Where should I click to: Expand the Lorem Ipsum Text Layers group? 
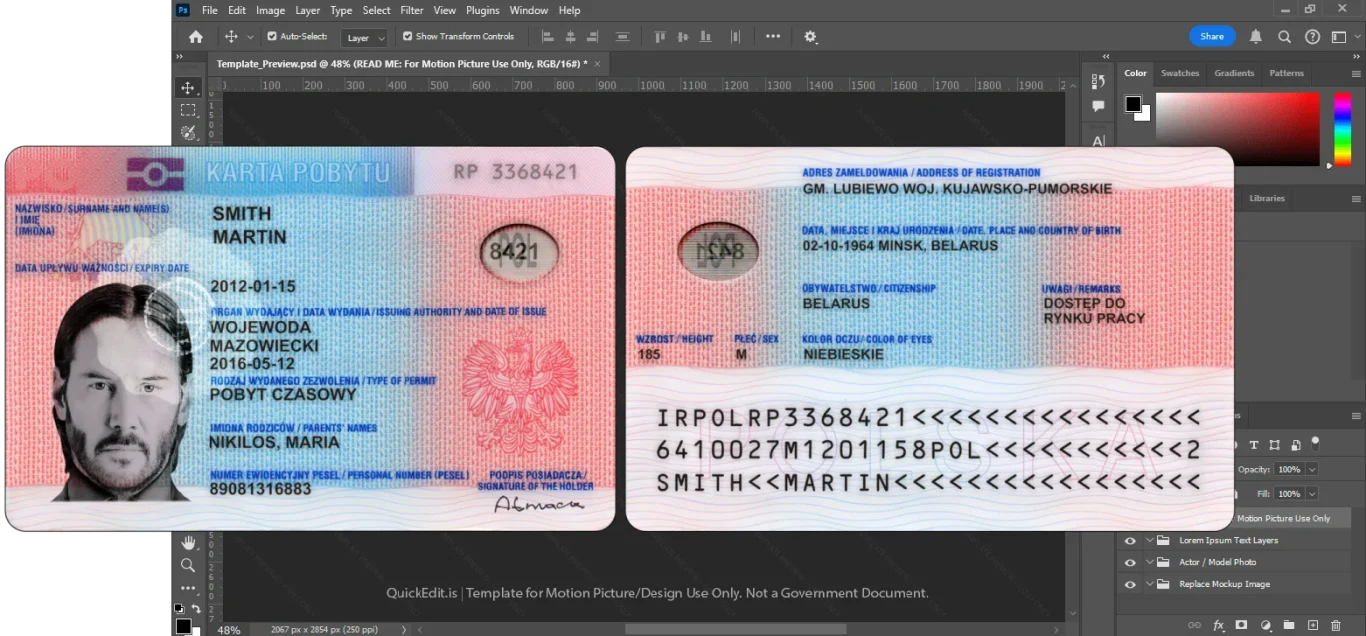[x=1150, y=540]
